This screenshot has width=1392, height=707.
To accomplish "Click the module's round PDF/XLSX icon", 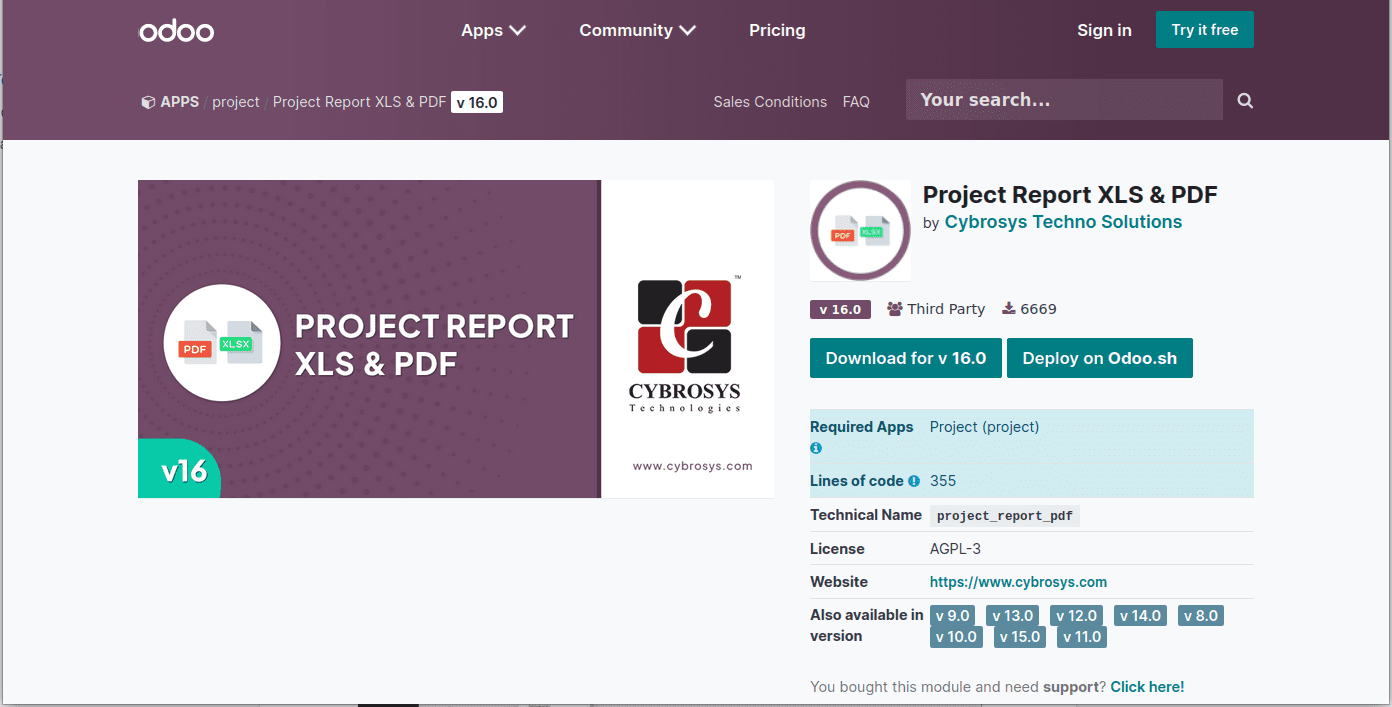I will click(x=860, y=231).
